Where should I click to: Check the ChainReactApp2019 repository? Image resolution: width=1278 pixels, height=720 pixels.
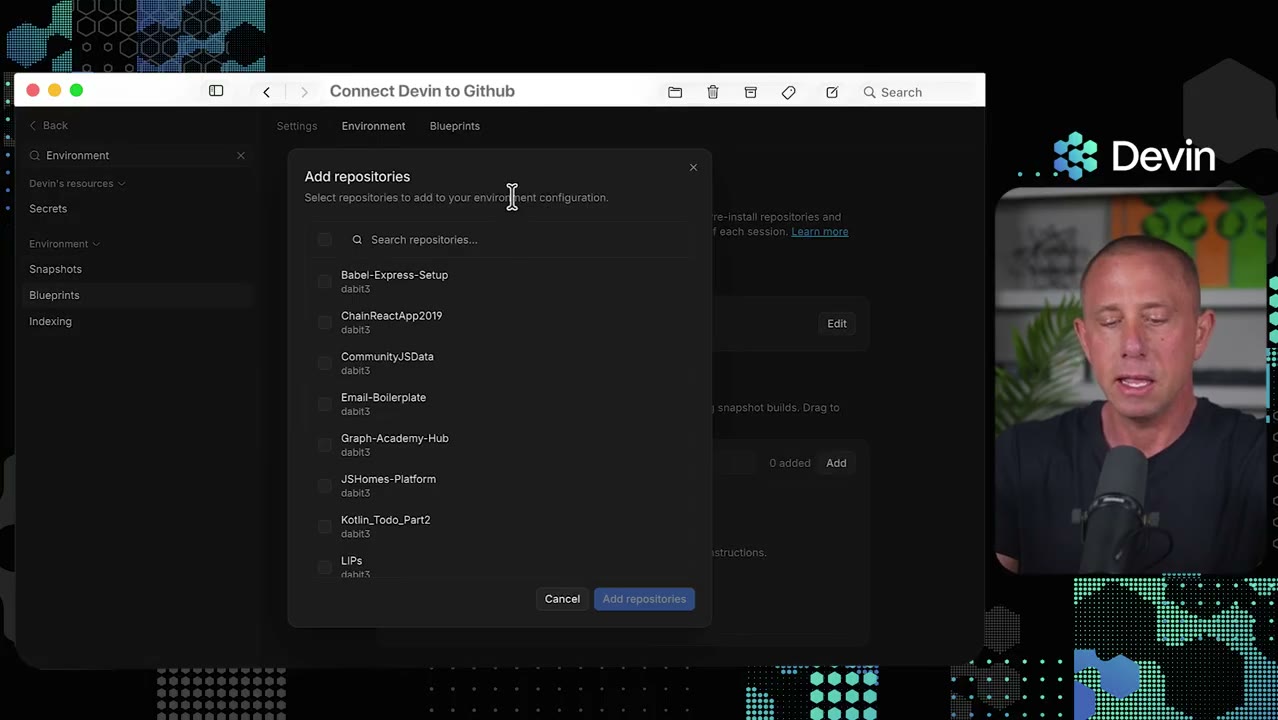324,322
